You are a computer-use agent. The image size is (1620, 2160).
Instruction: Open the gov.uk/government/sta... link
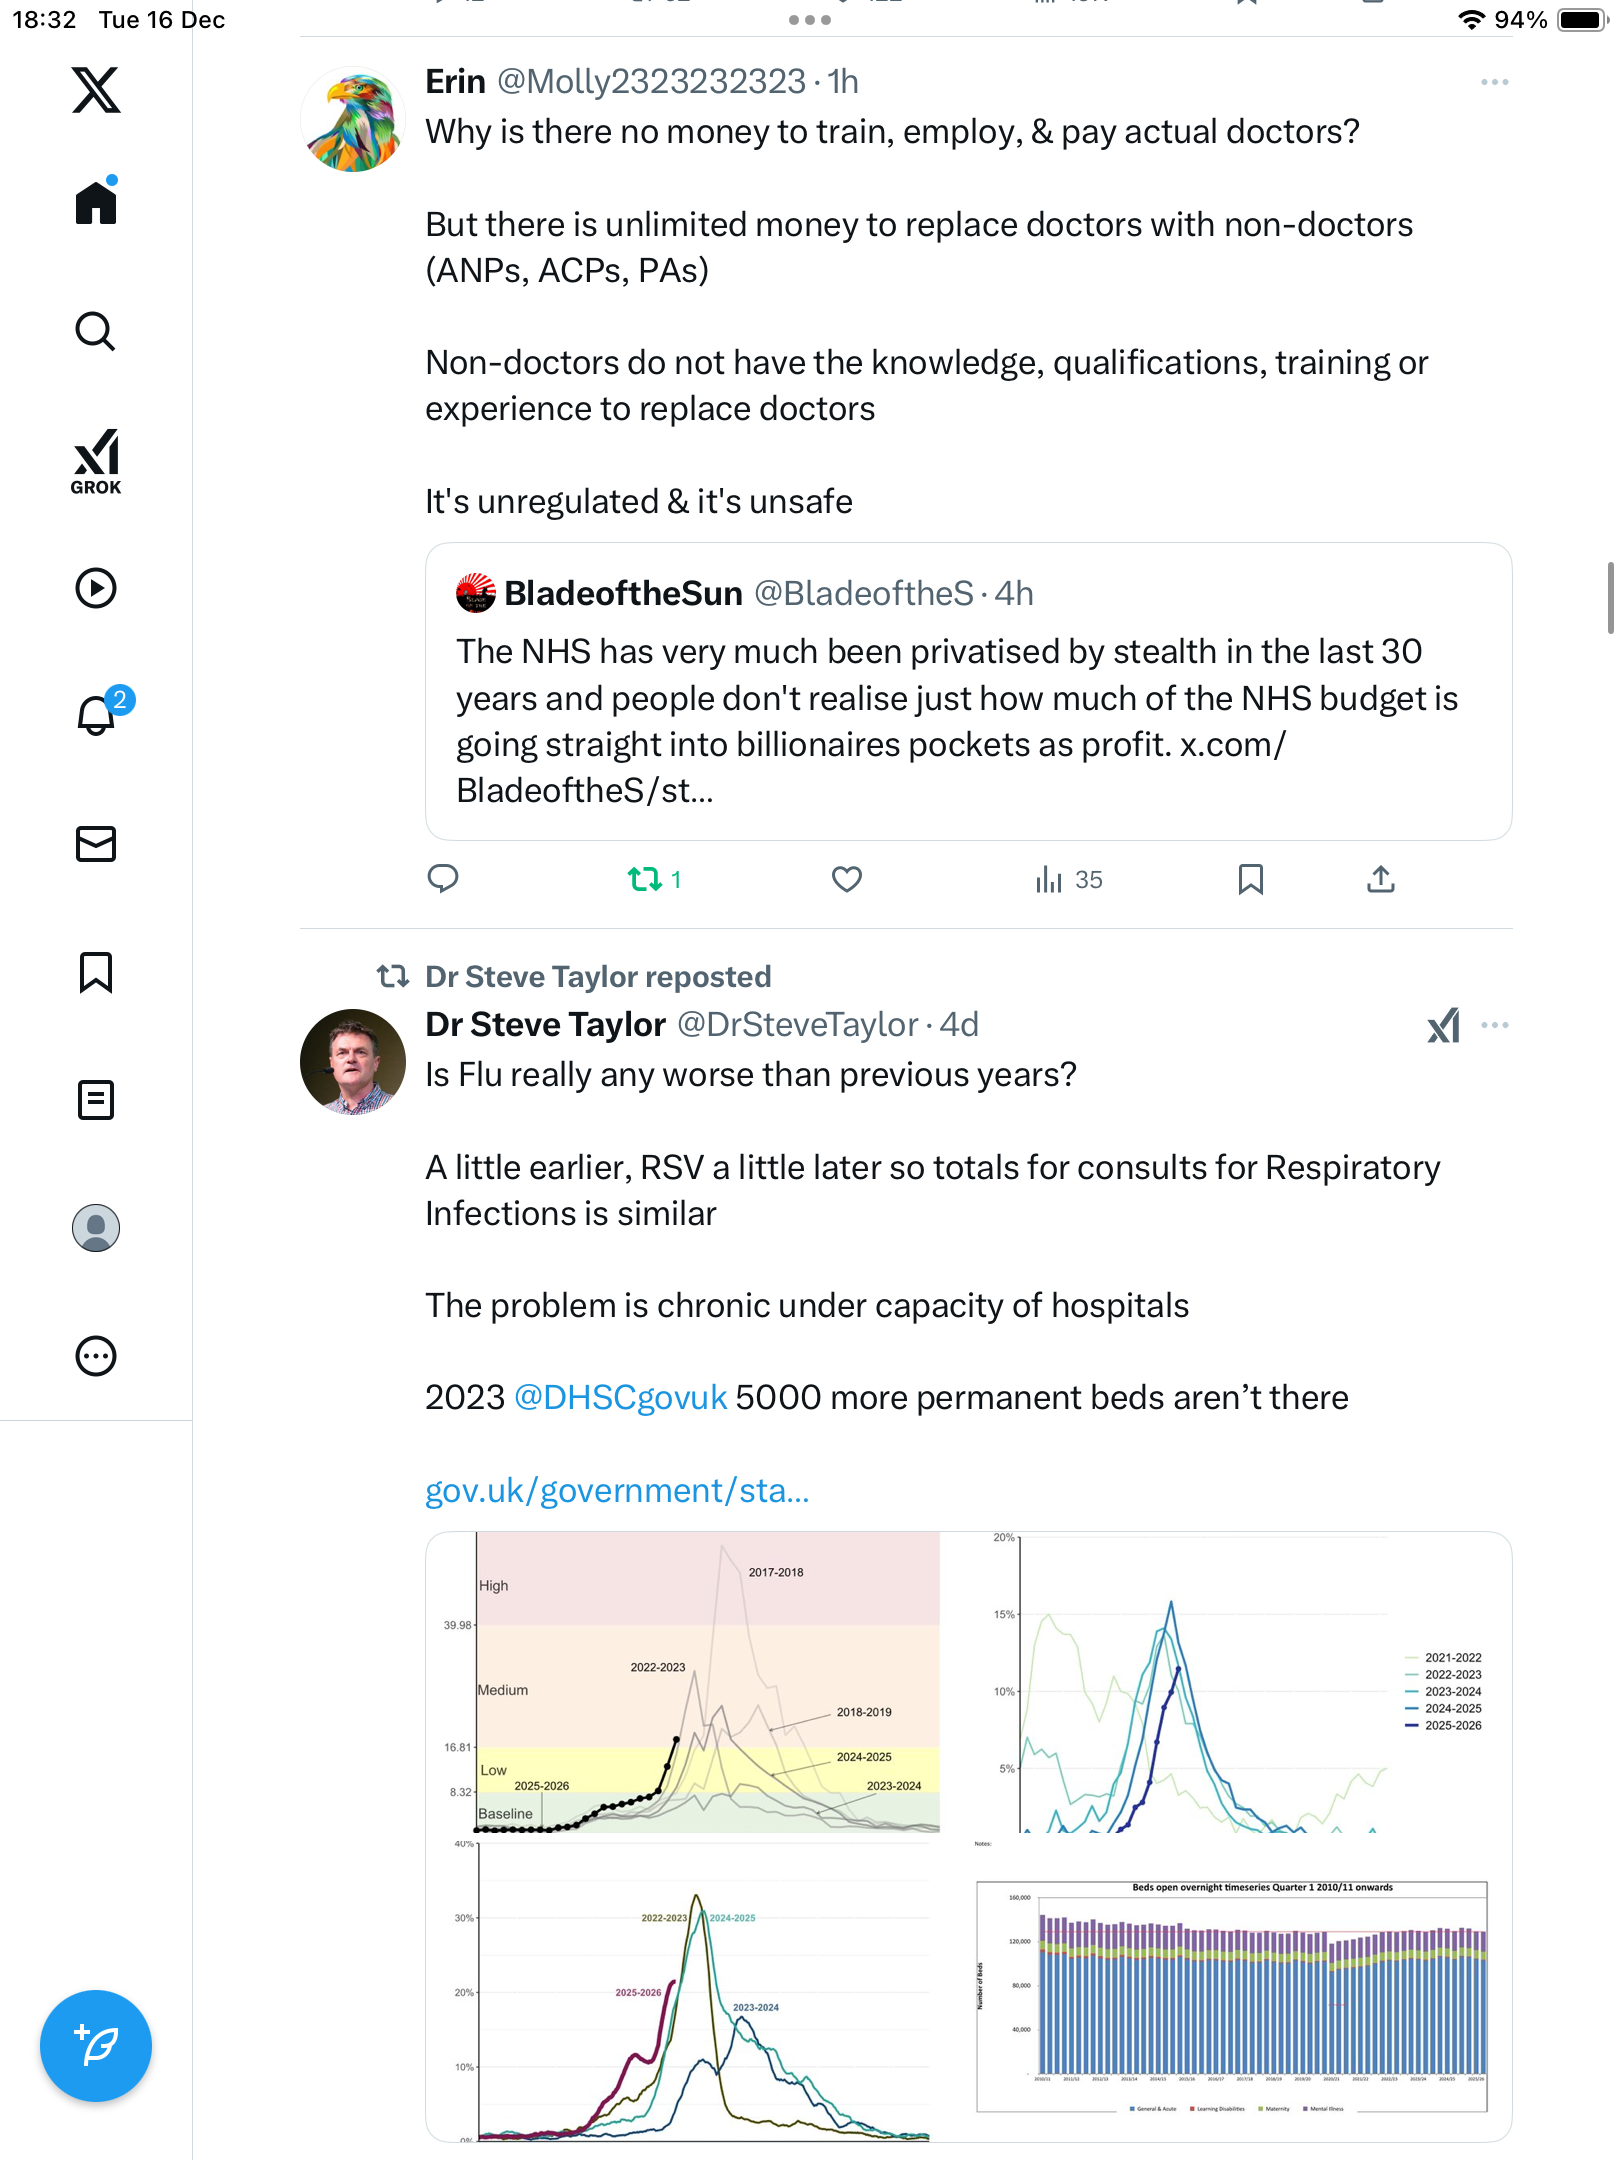[617, 1490]
